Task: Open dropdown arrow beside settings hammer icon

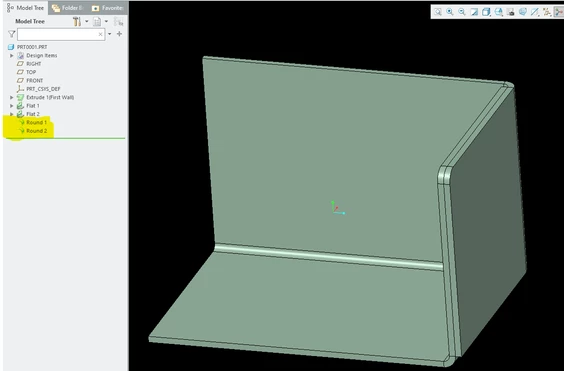Action: (87, 22)
